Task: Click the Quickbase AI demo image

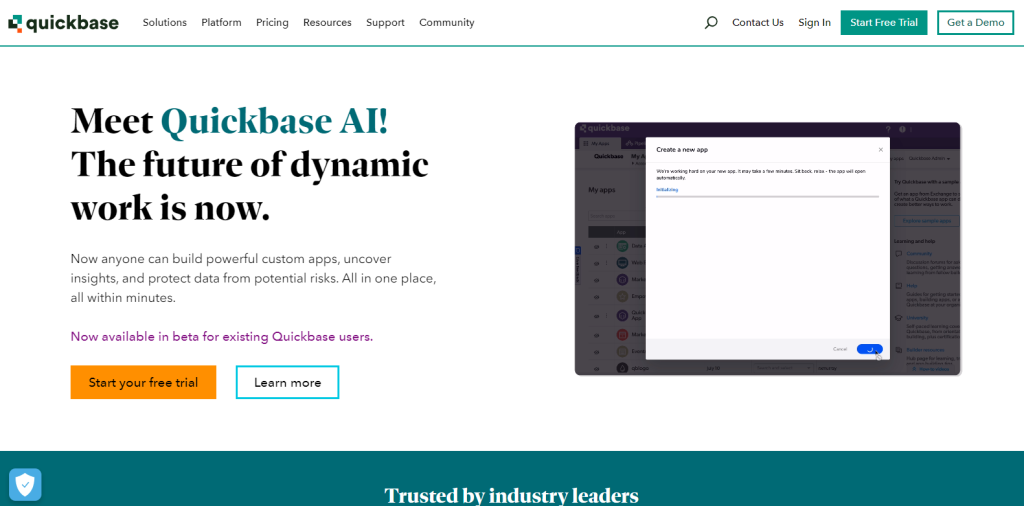Action: coord(767,249)
